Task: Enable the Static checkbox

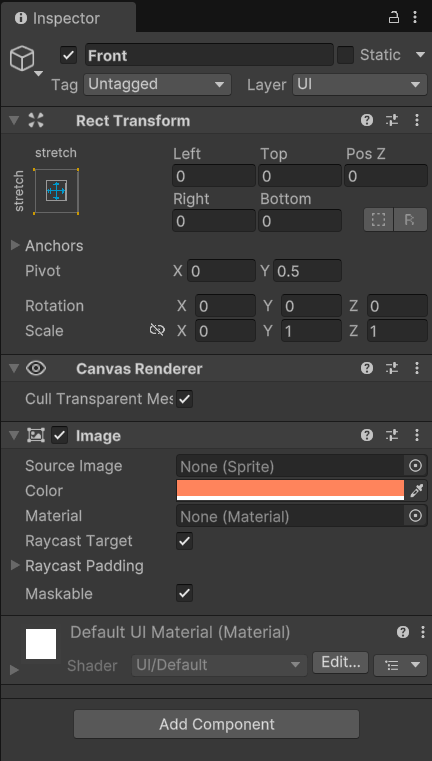Action: tap(346, 55)
